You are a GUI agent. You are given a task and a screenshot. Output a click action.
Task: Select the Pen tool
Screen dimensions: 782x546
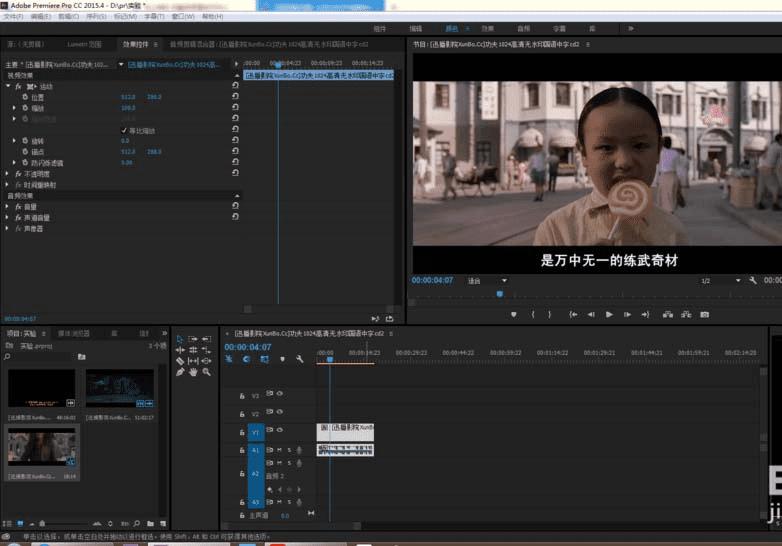180,372
